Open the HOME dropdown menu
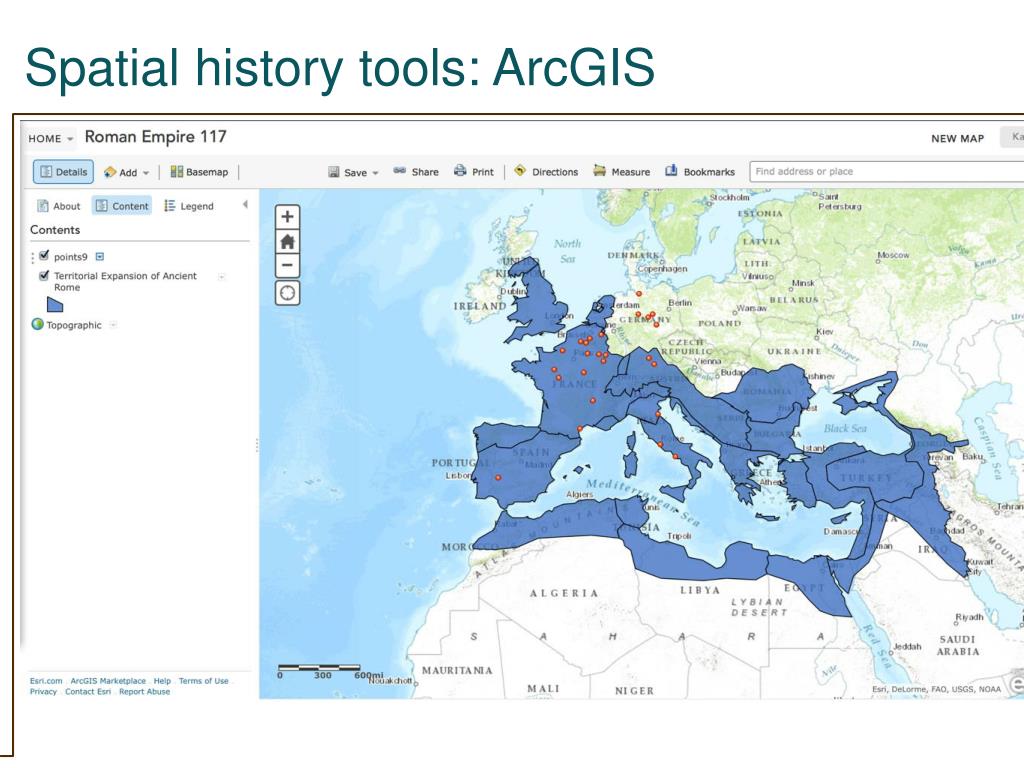Screen dimensions: 1024x768 point(50,138)
